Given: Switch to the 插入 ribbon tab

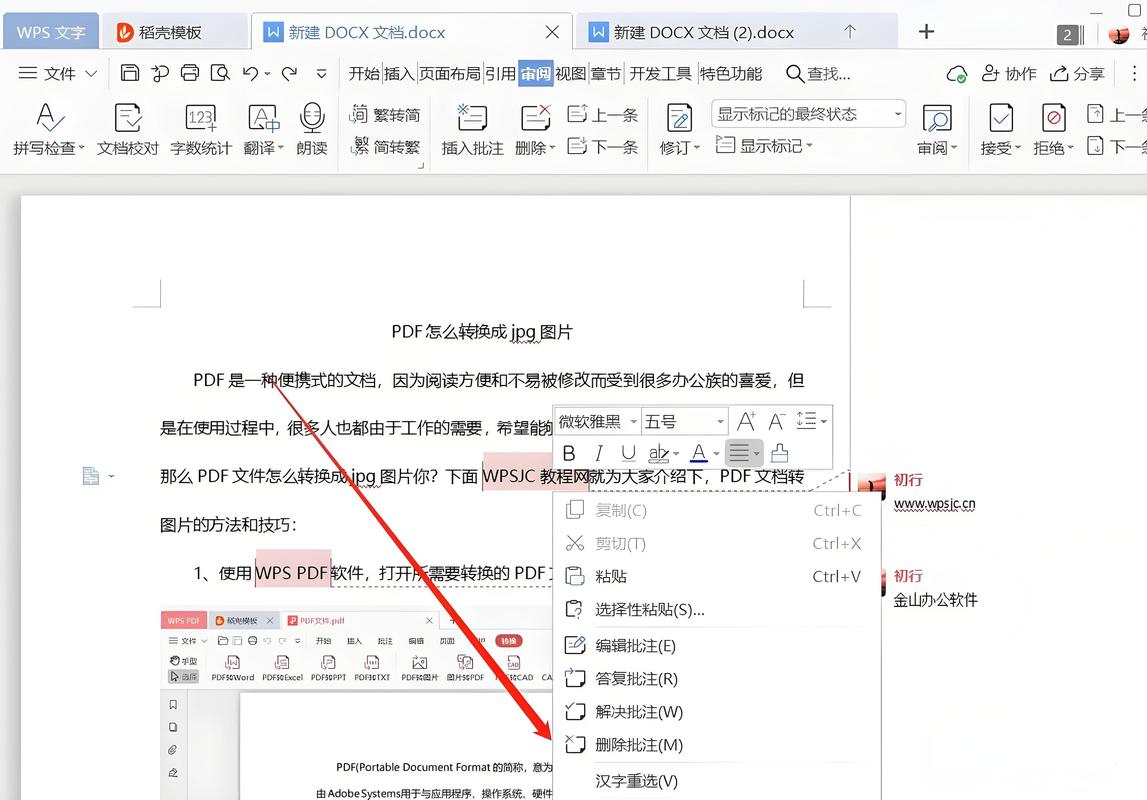Looking at the screenshot, I should 399,73.
